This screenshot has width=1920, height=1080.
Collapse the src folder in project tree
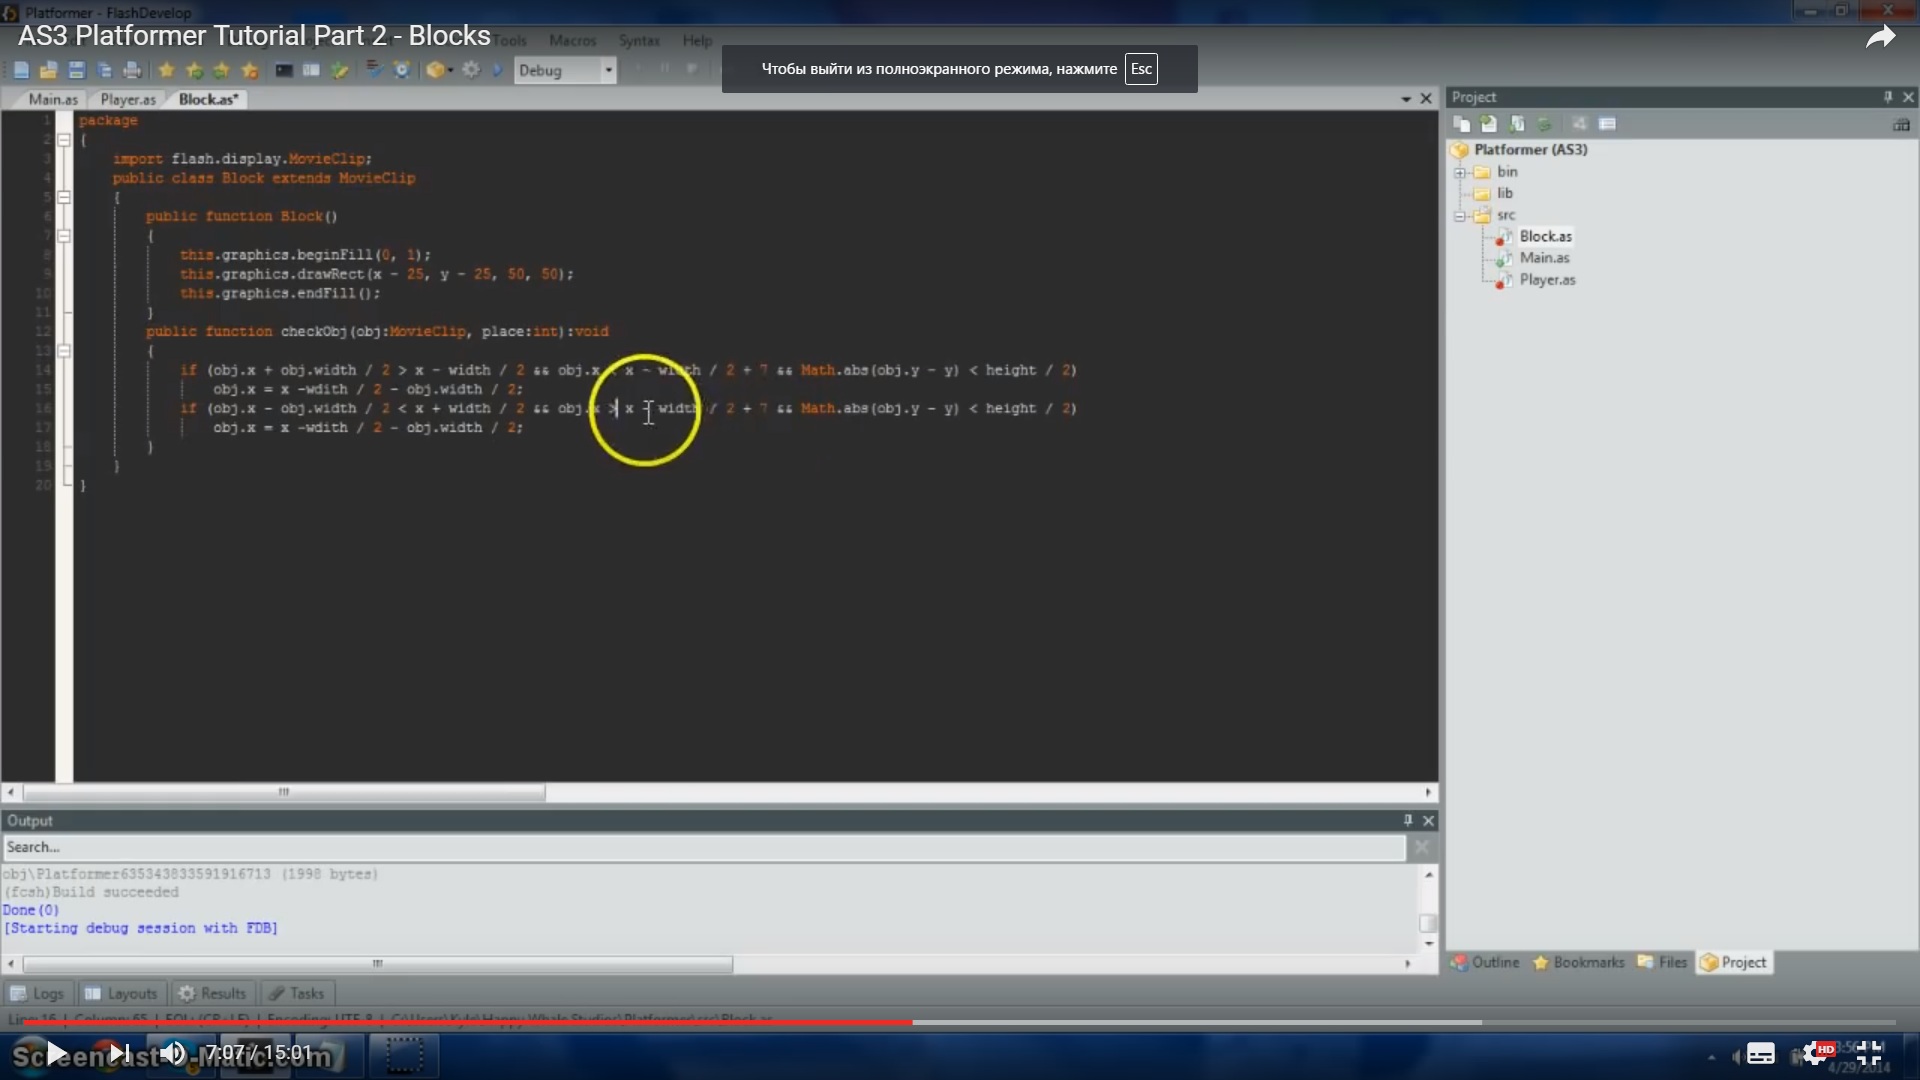tap(1460, 215)
